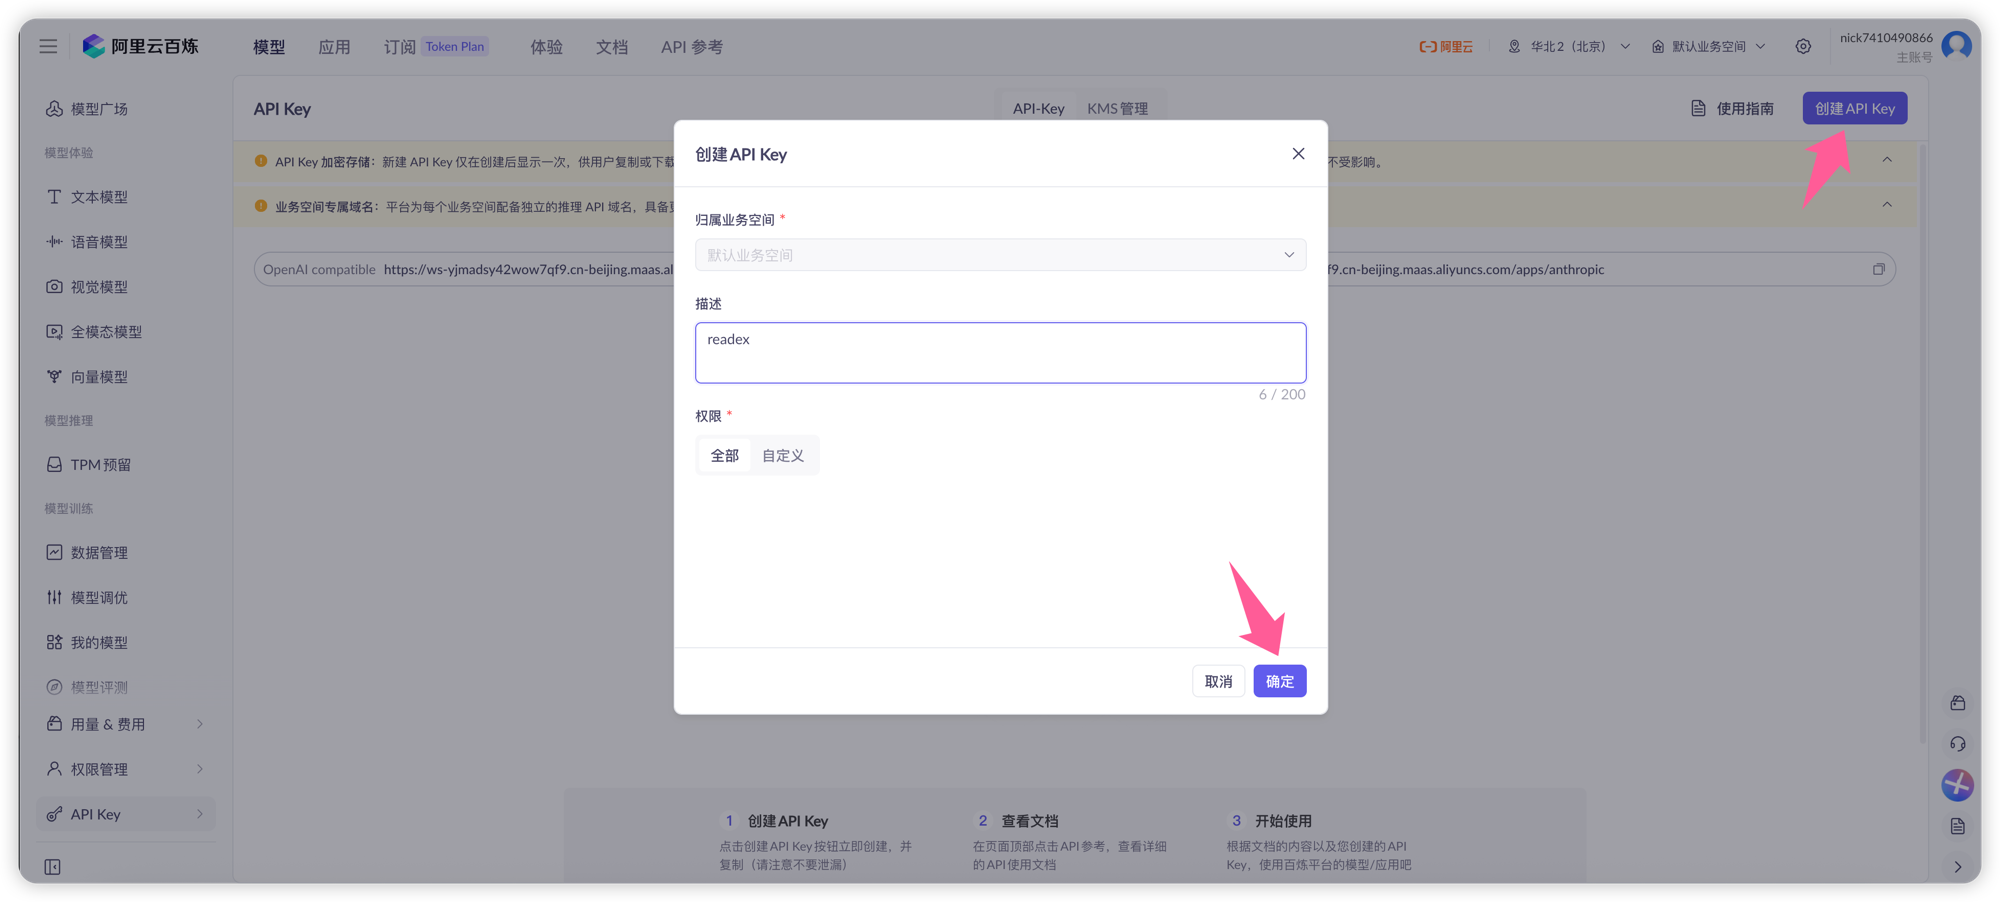Select 全部 permission option
This screenshot has height=902, width=2000.
point(724,455)
